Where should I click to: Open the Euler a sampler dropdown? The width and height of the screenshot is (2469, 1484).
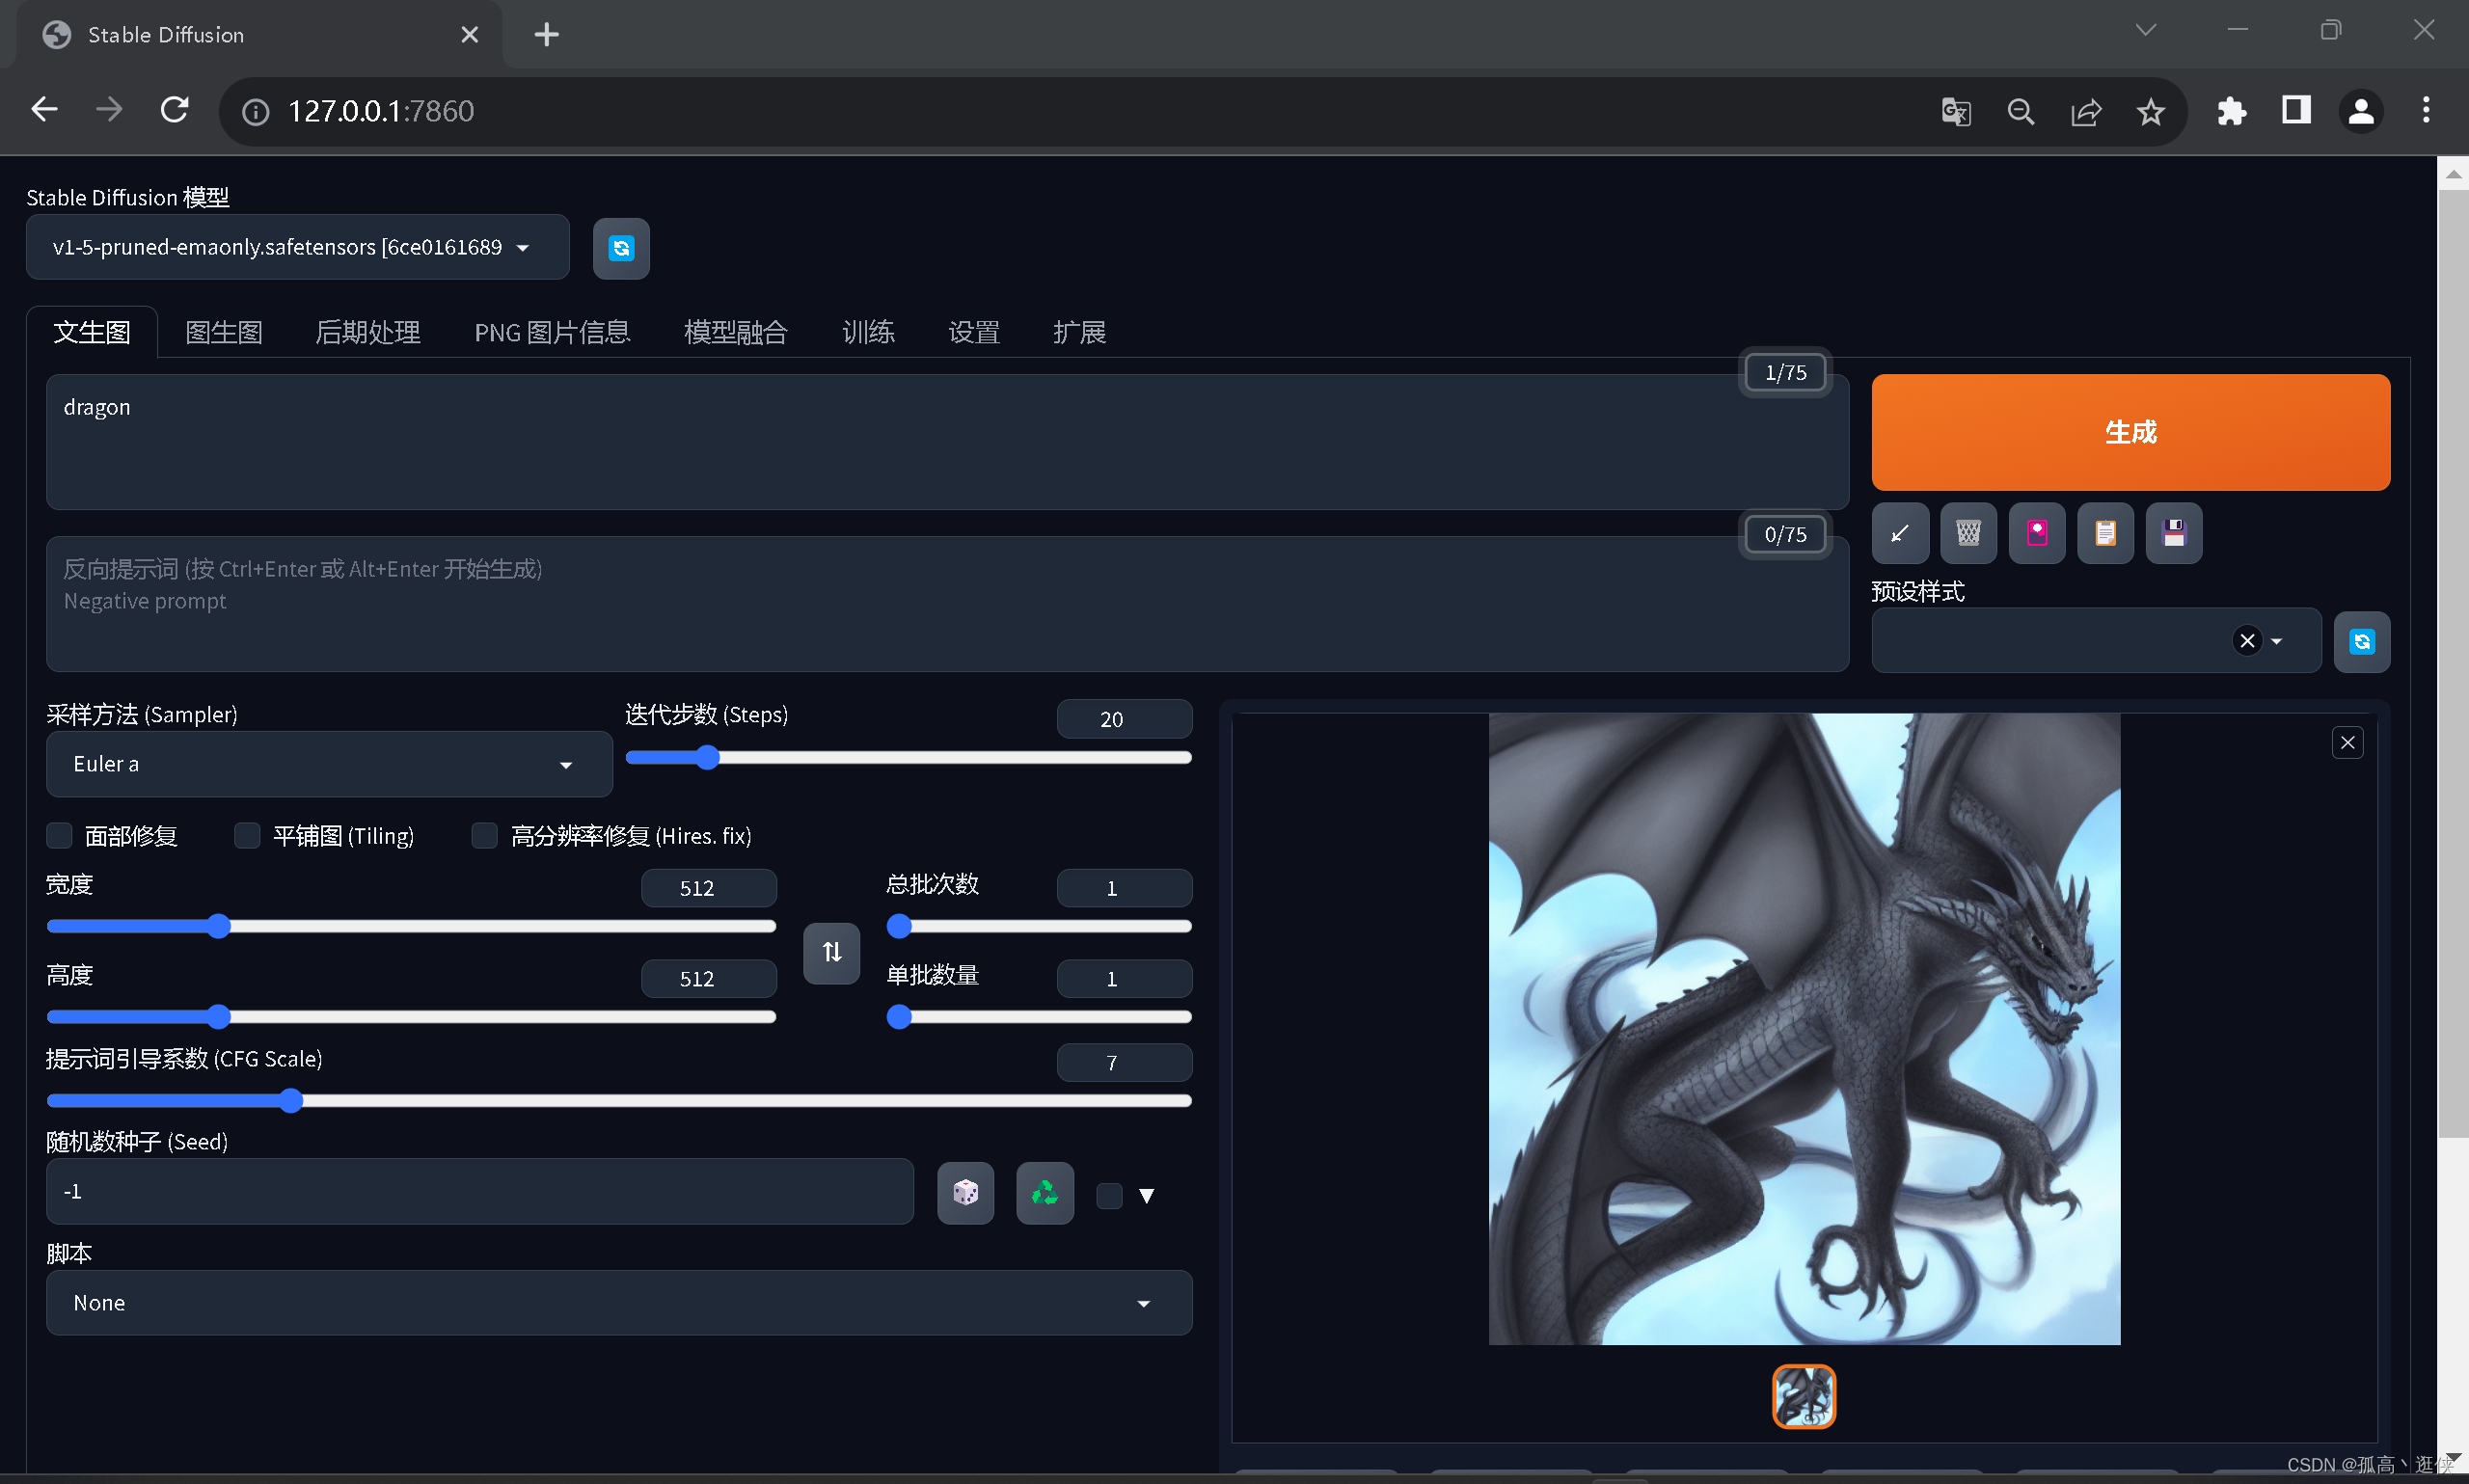point(328,763)
